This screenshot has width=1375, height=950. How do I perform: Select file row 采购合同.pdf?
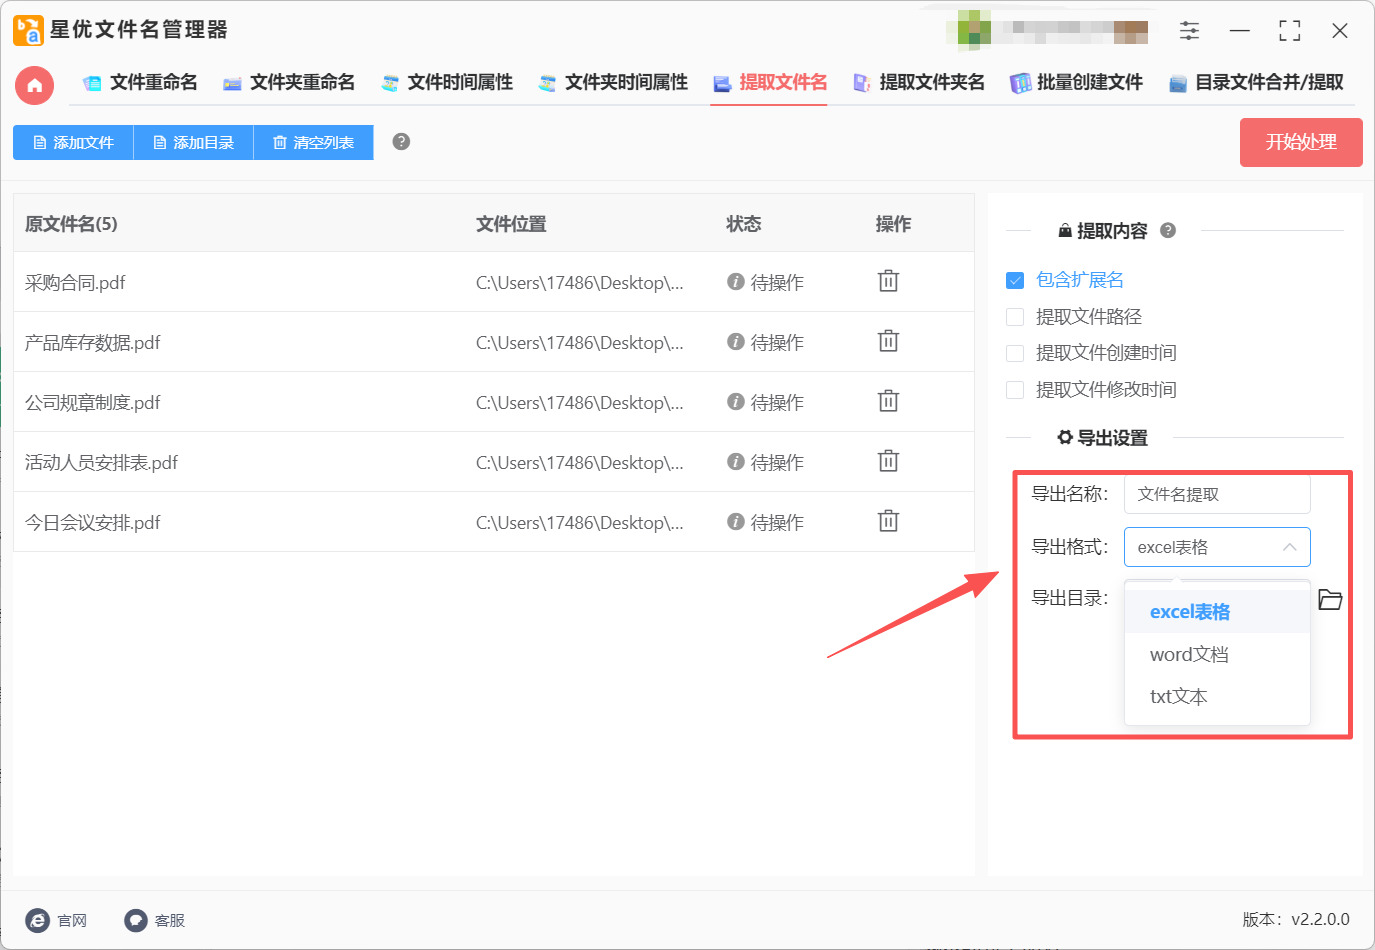[494, 282]
